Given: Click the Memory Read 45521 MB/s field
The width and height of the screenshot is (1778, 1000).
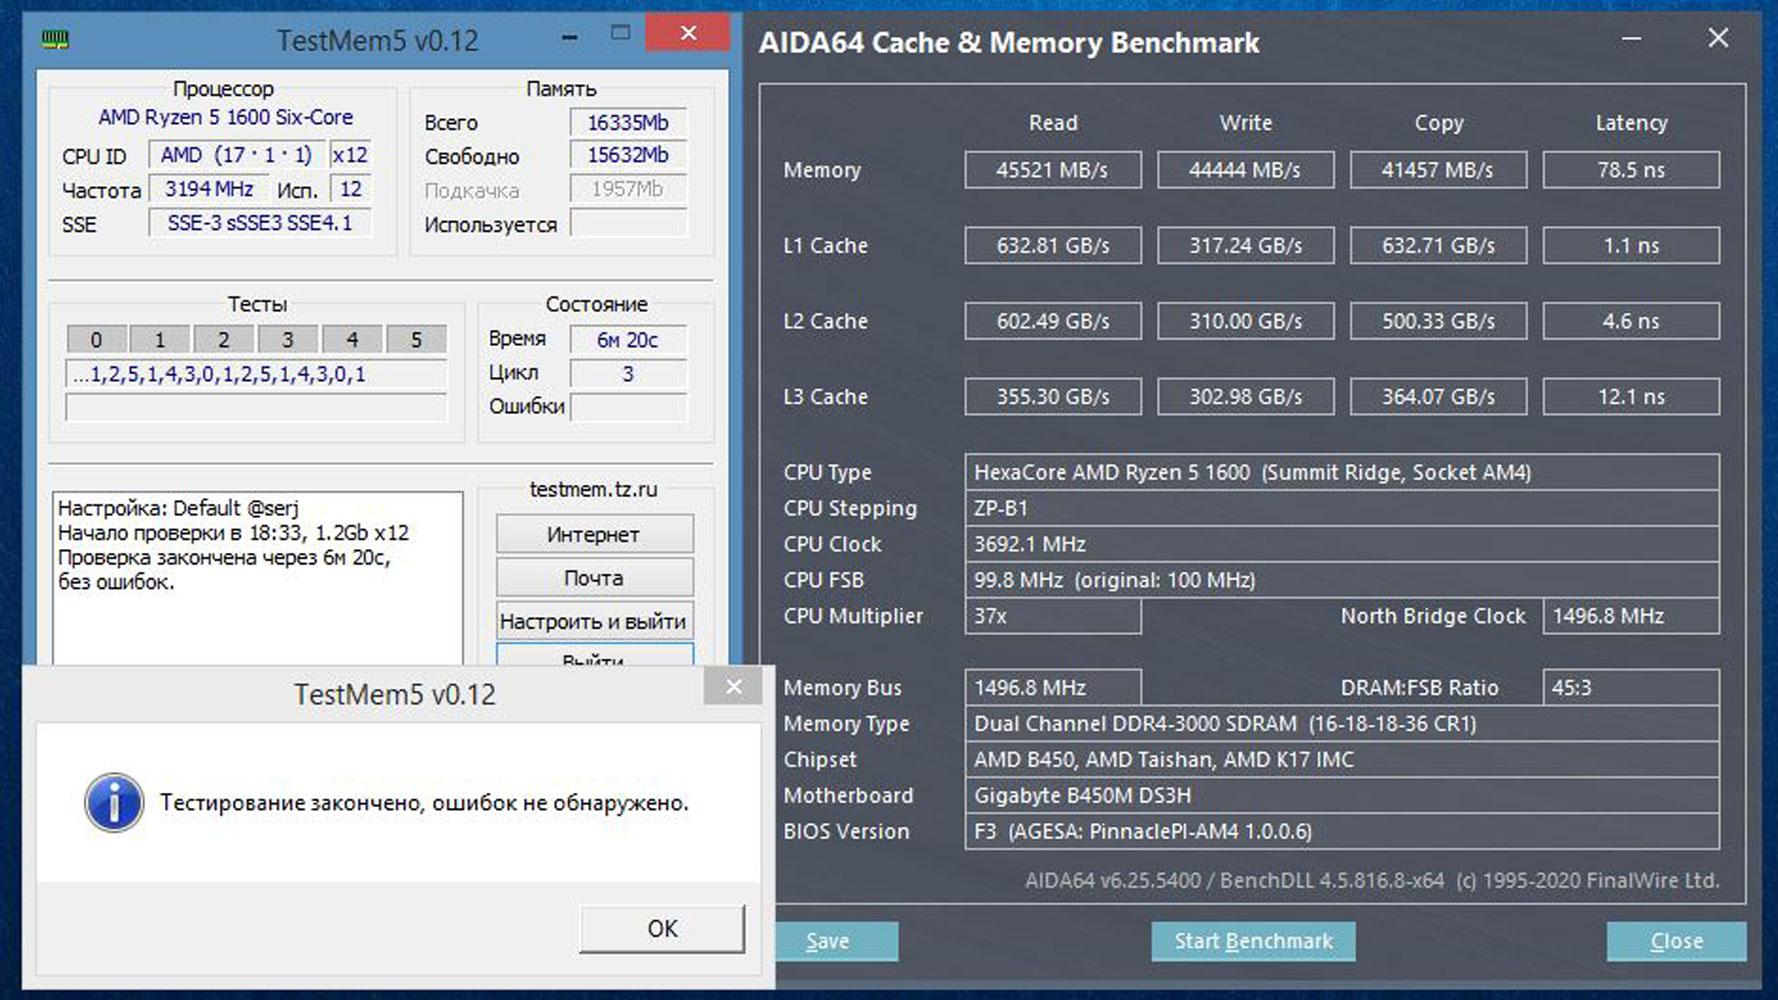Looking at the screenshot, I should click(1052, 170).
